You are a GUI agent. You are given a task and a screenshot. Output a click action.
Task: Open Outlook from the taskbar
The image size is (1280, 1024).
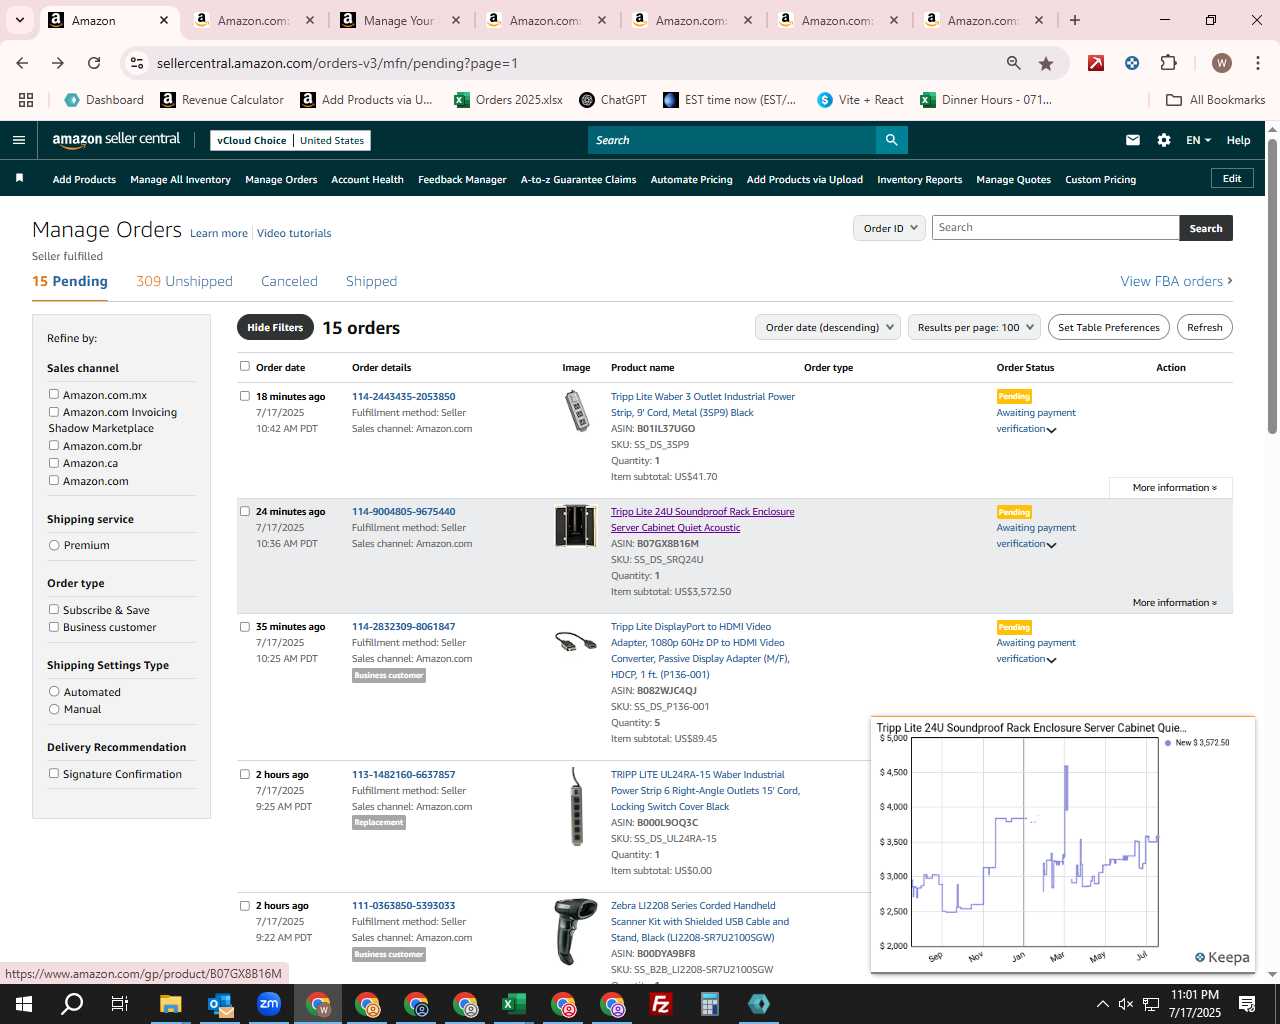point(220,1004)
